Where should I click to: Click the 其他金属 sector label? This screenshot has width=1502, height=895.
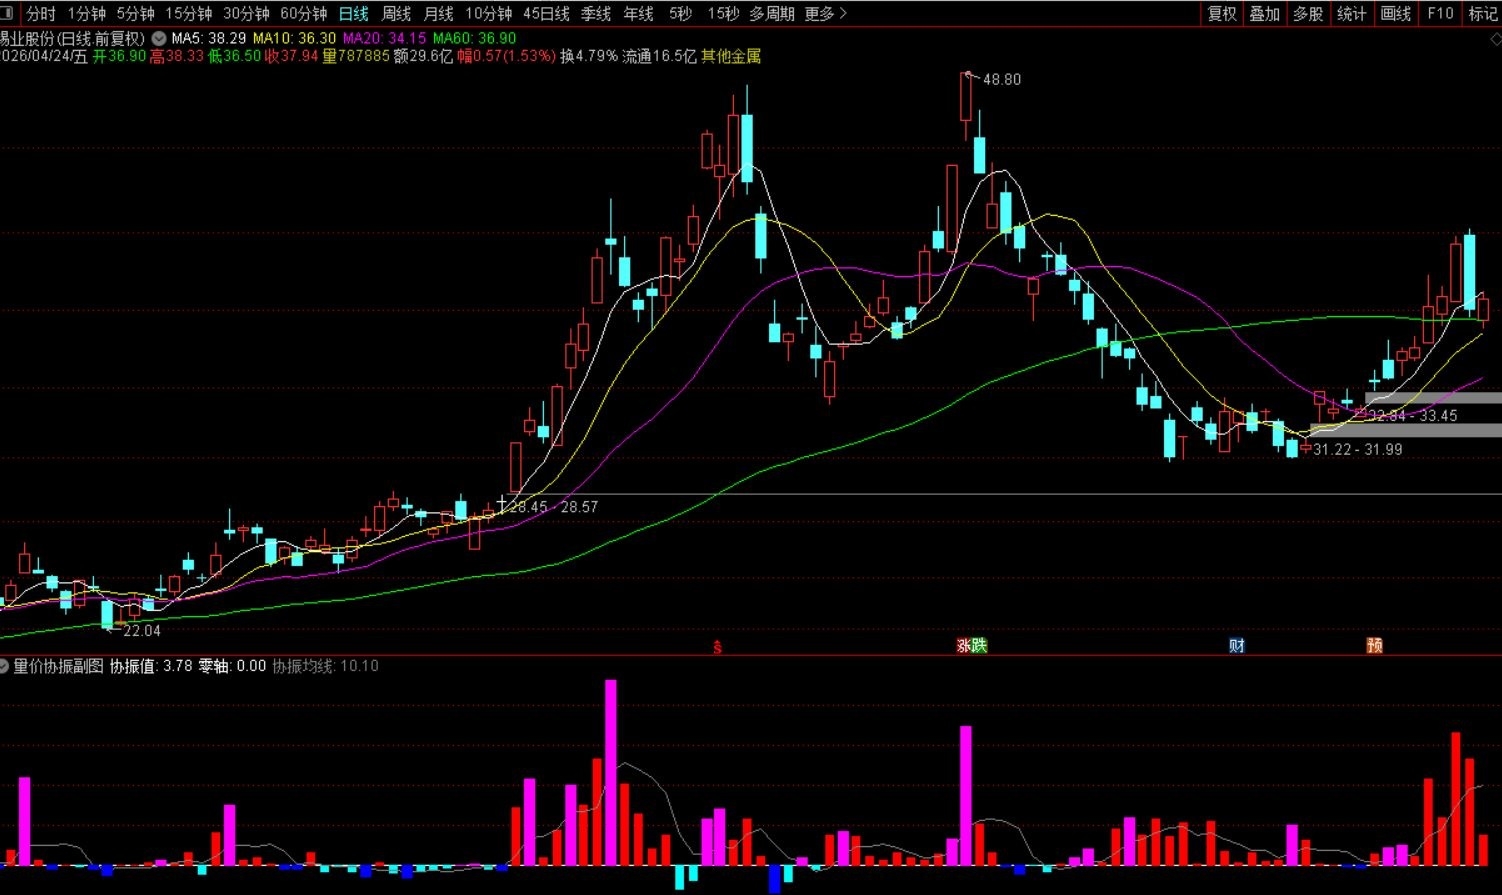point(731,56)
